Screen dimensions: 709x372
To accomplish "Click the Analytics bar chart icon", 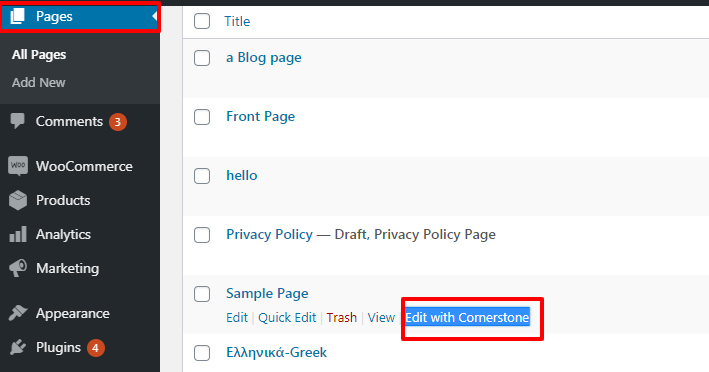I will click(18, 235).
